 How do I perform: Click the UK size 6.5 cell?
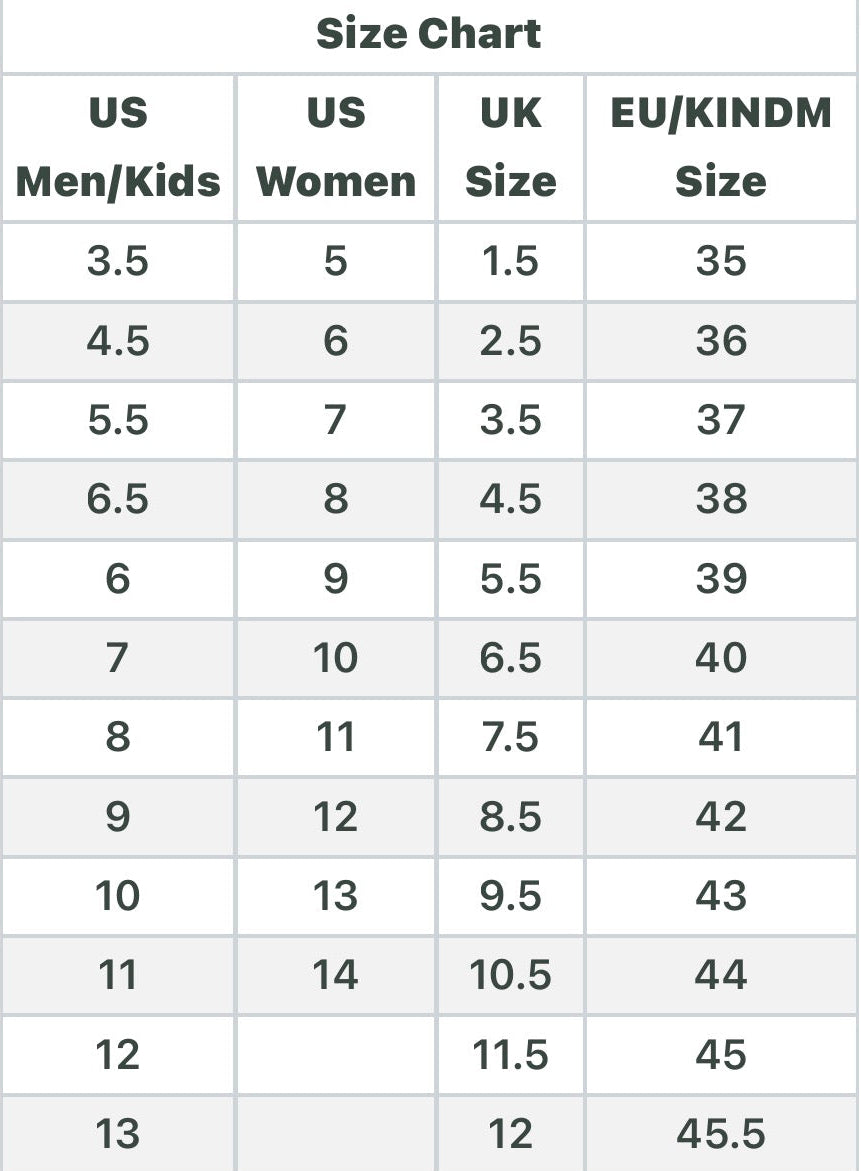[511, 658]
